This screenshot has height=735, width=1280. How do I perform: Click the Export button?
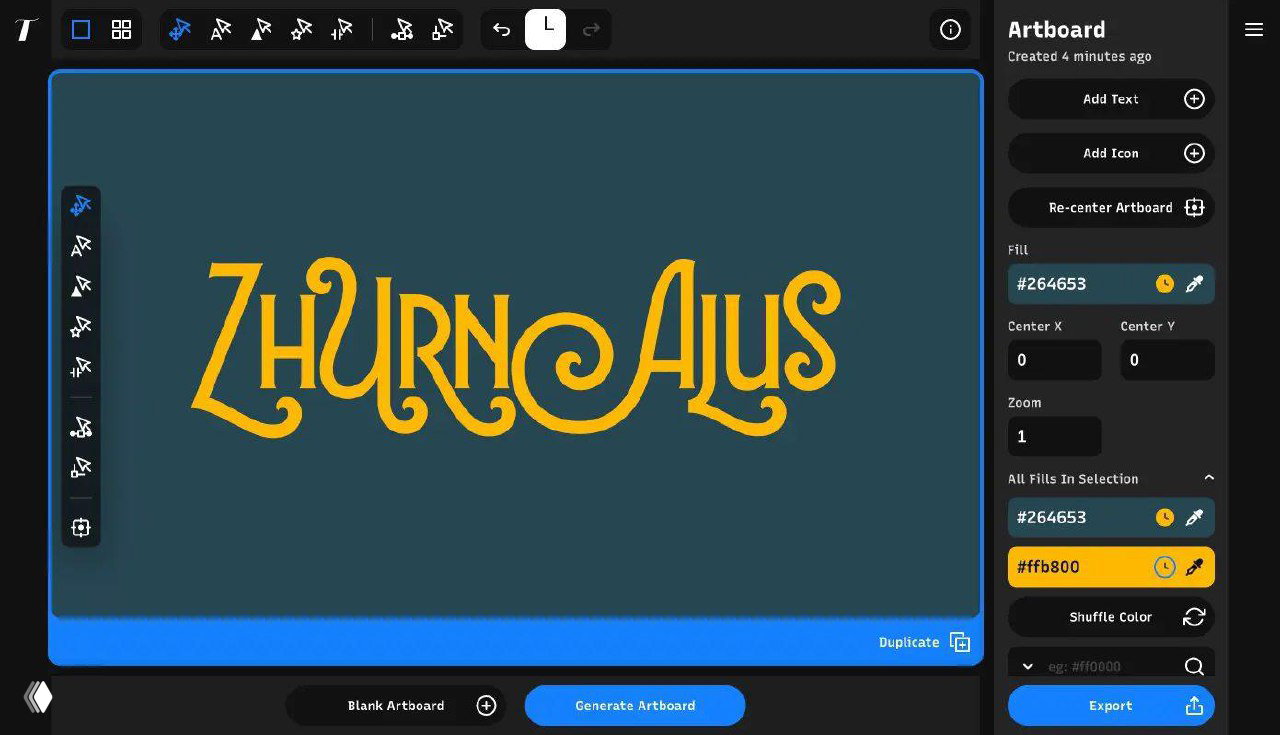pos(1111,705)
